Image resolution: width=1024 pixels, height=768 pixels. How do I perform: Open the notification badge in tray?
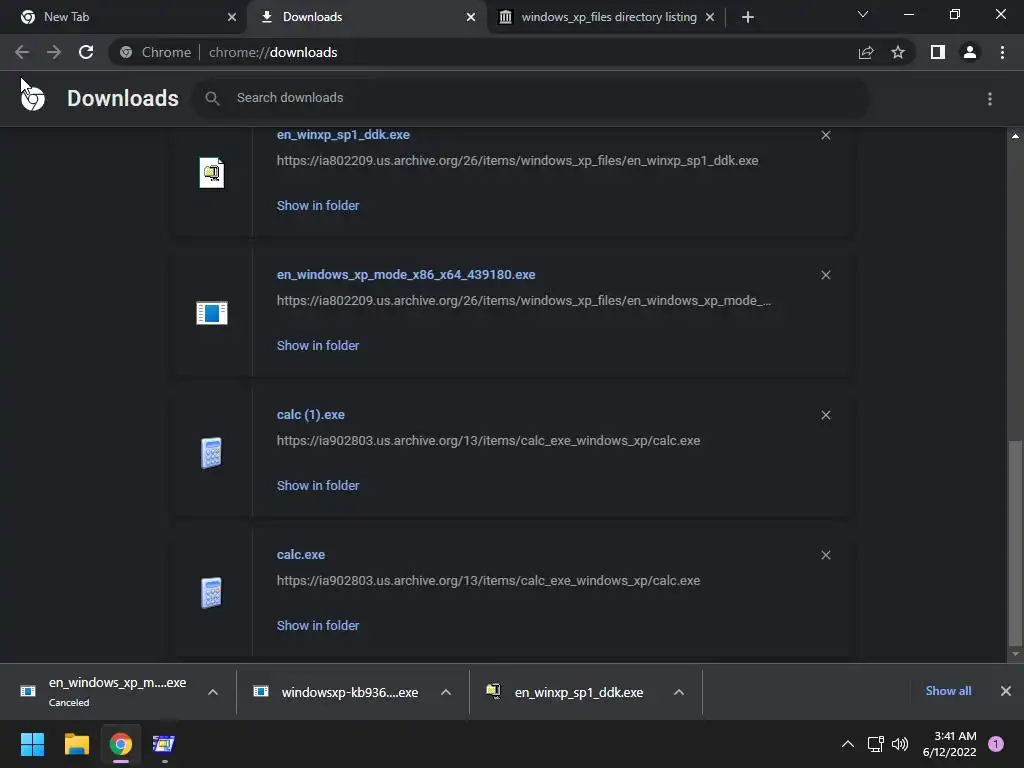[996, 744]
